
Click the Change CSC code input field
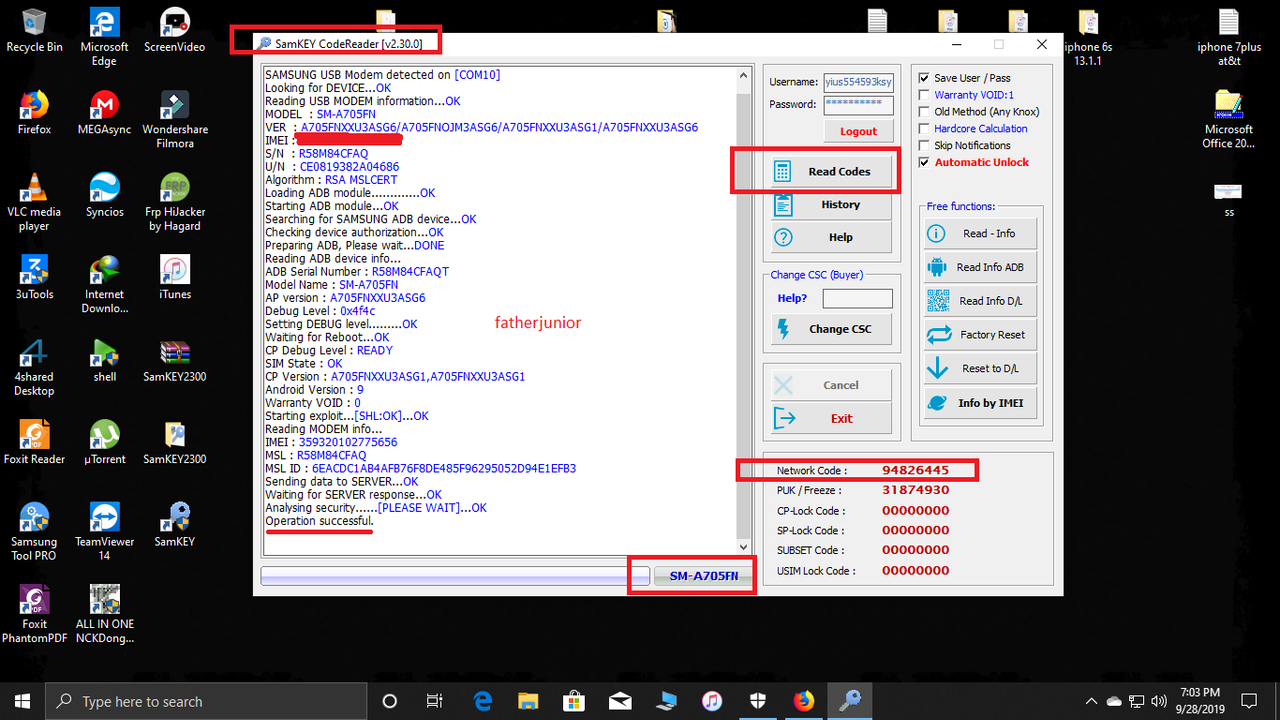[858, 299]
